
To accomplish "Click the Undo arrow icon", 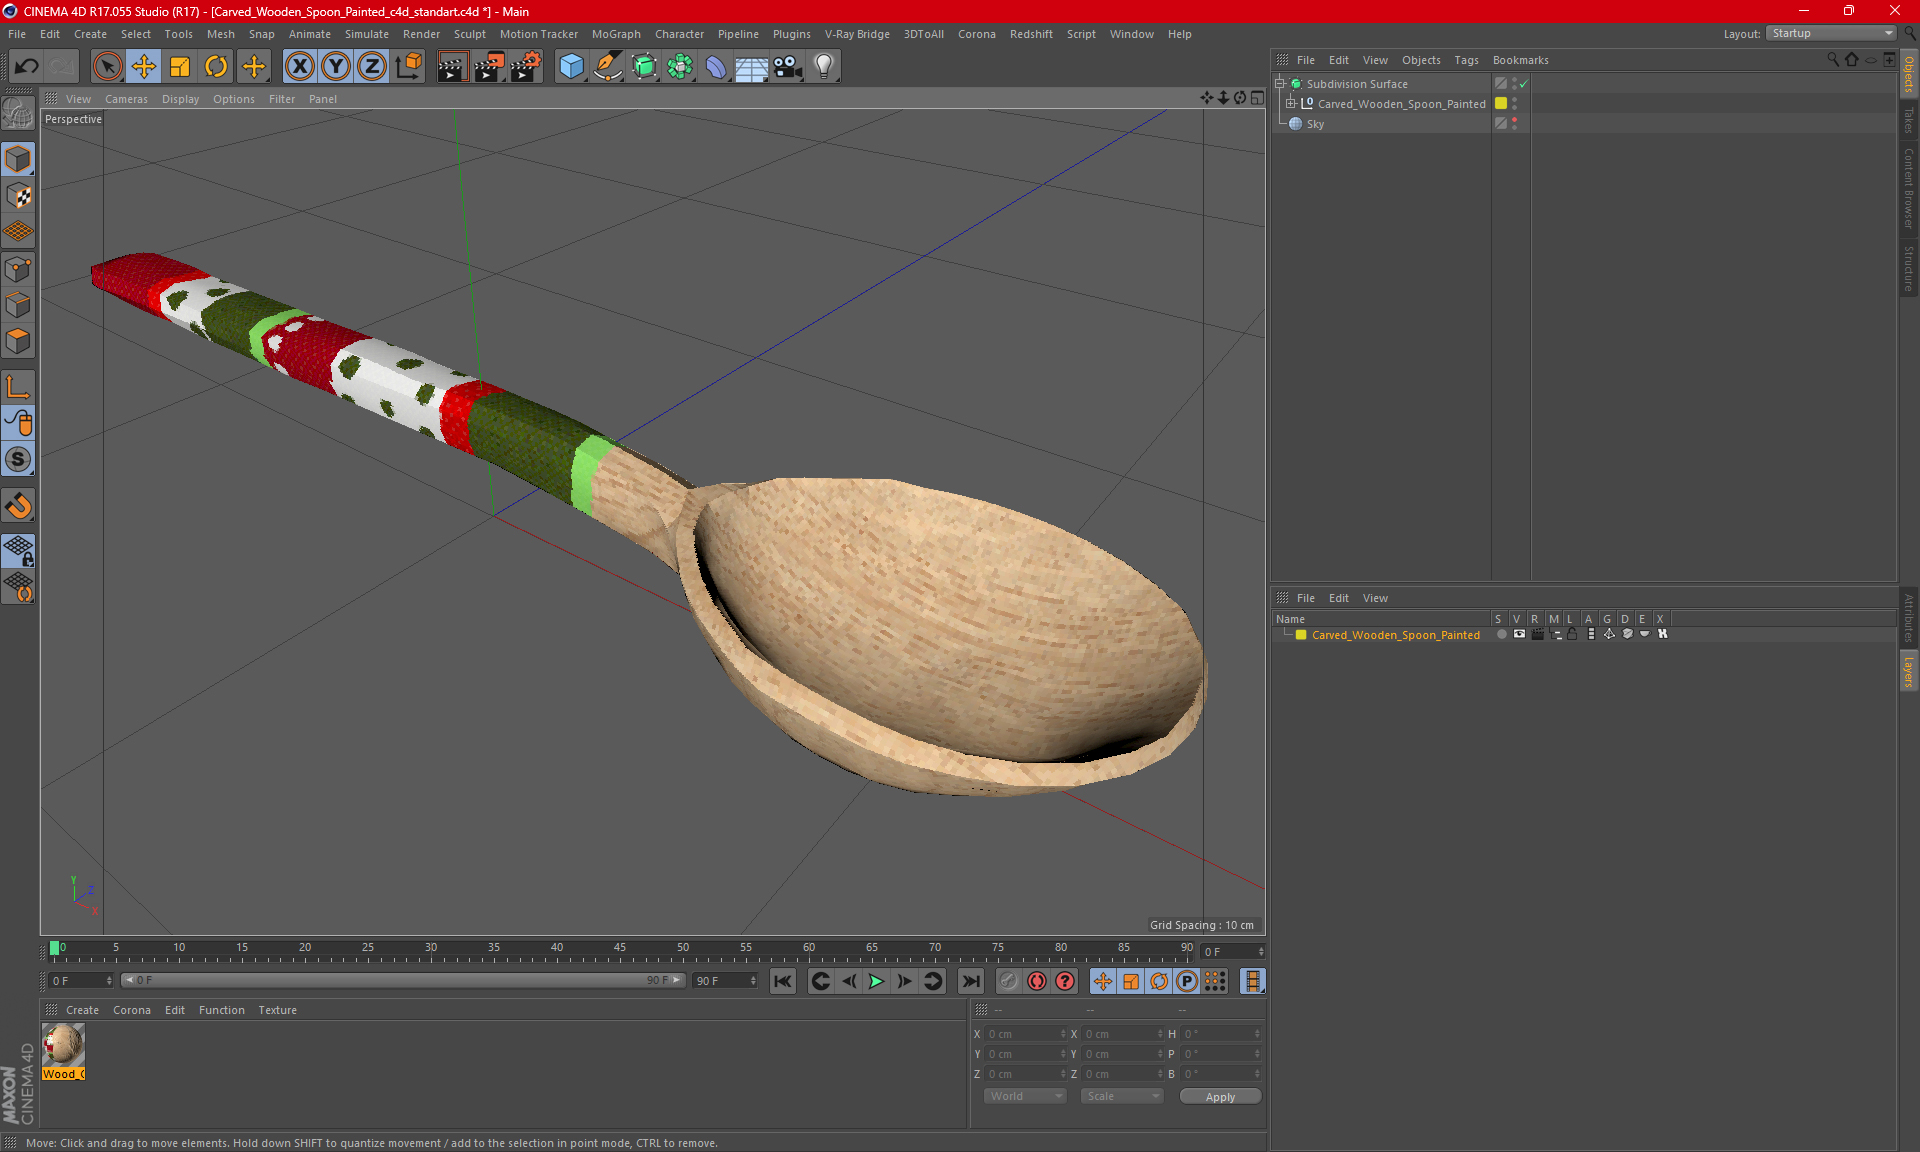I will click(27, 67).
